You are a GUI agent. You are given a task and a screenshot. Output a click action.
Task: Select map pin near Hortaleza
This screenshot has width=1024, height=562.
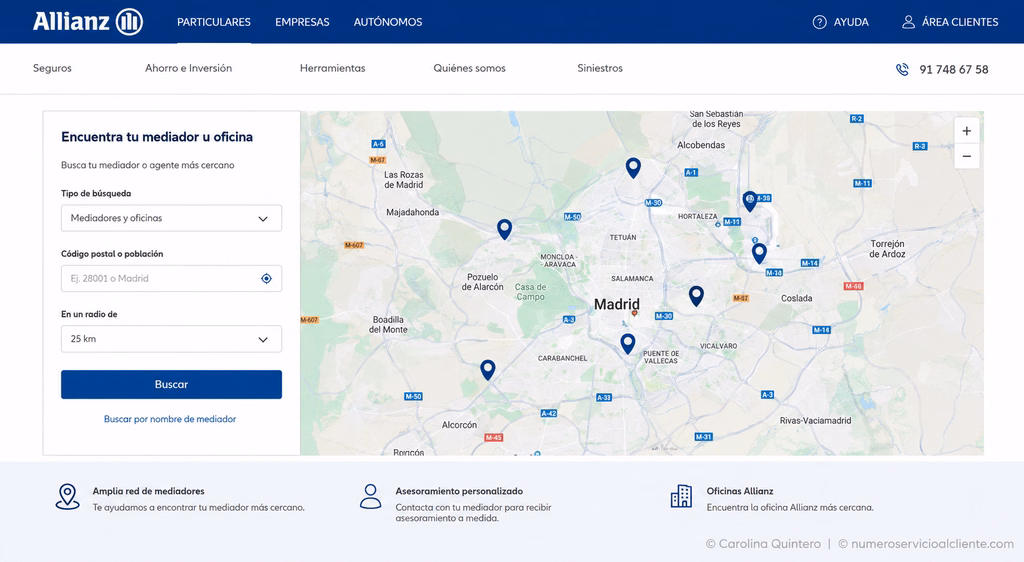point(750,201)
